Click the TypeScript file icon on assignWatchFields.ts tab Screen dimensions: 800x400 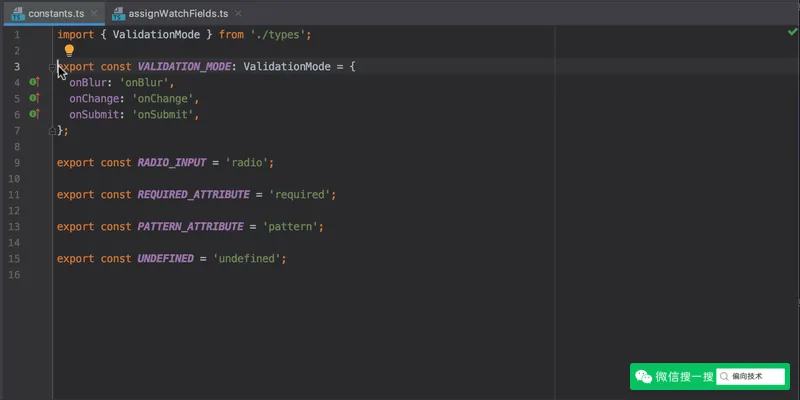click(118, 14)
